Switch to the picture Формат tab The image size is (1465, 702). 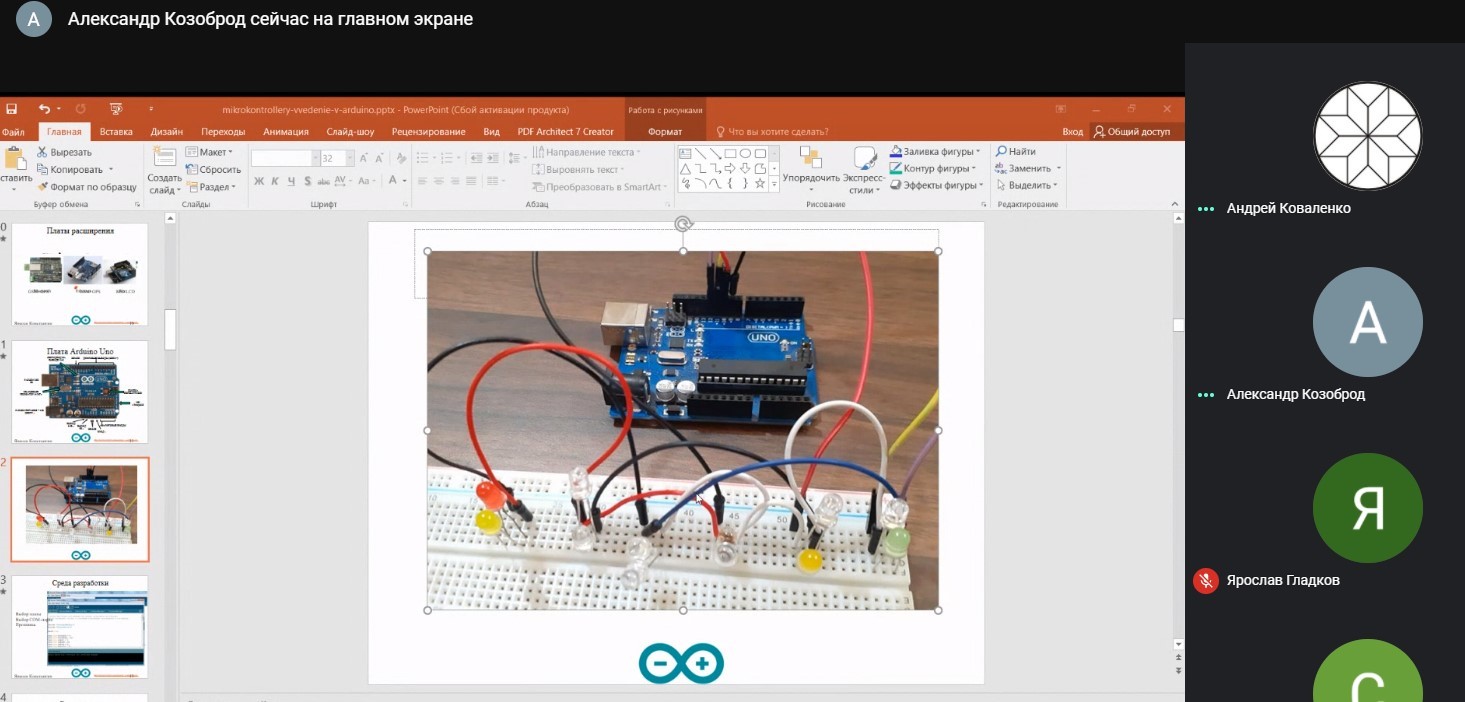[x=665, y=132]
